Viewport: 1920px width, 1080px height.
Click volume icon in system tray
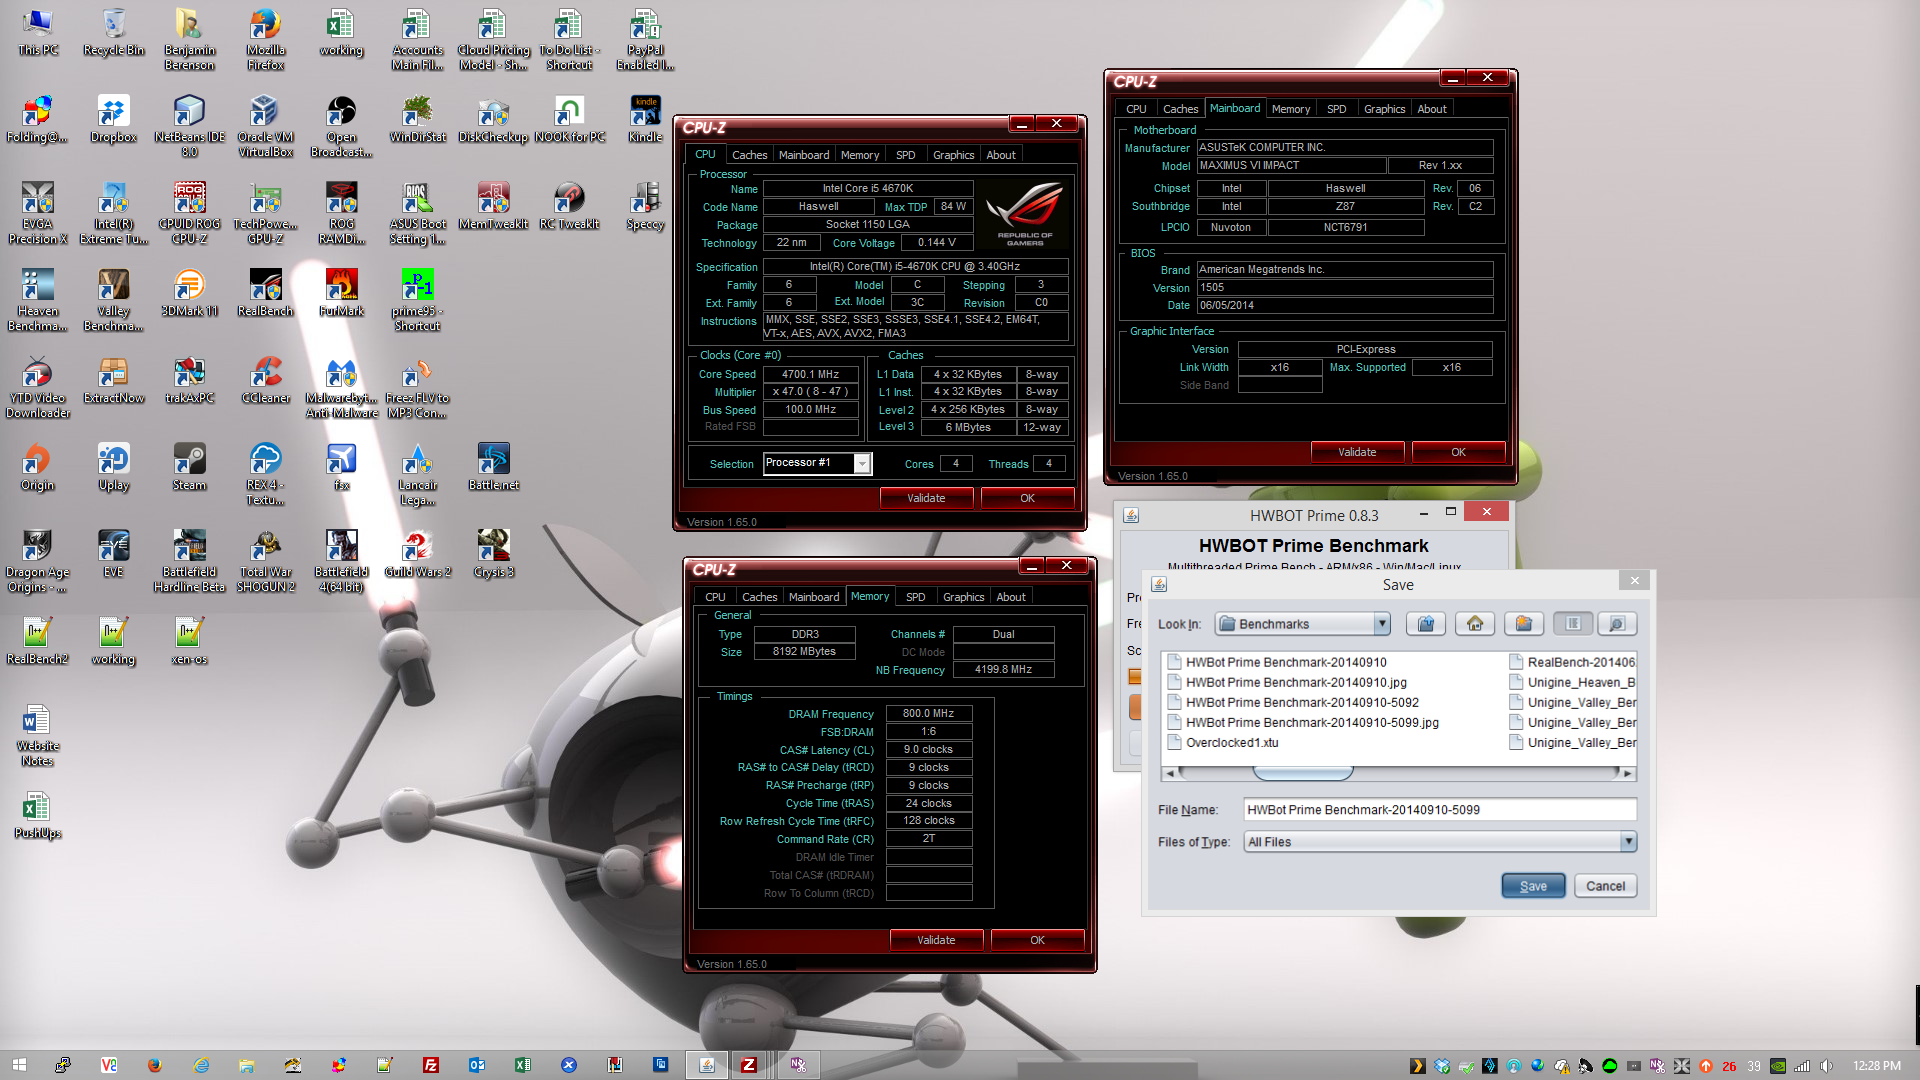(x=1826, y=1066)
